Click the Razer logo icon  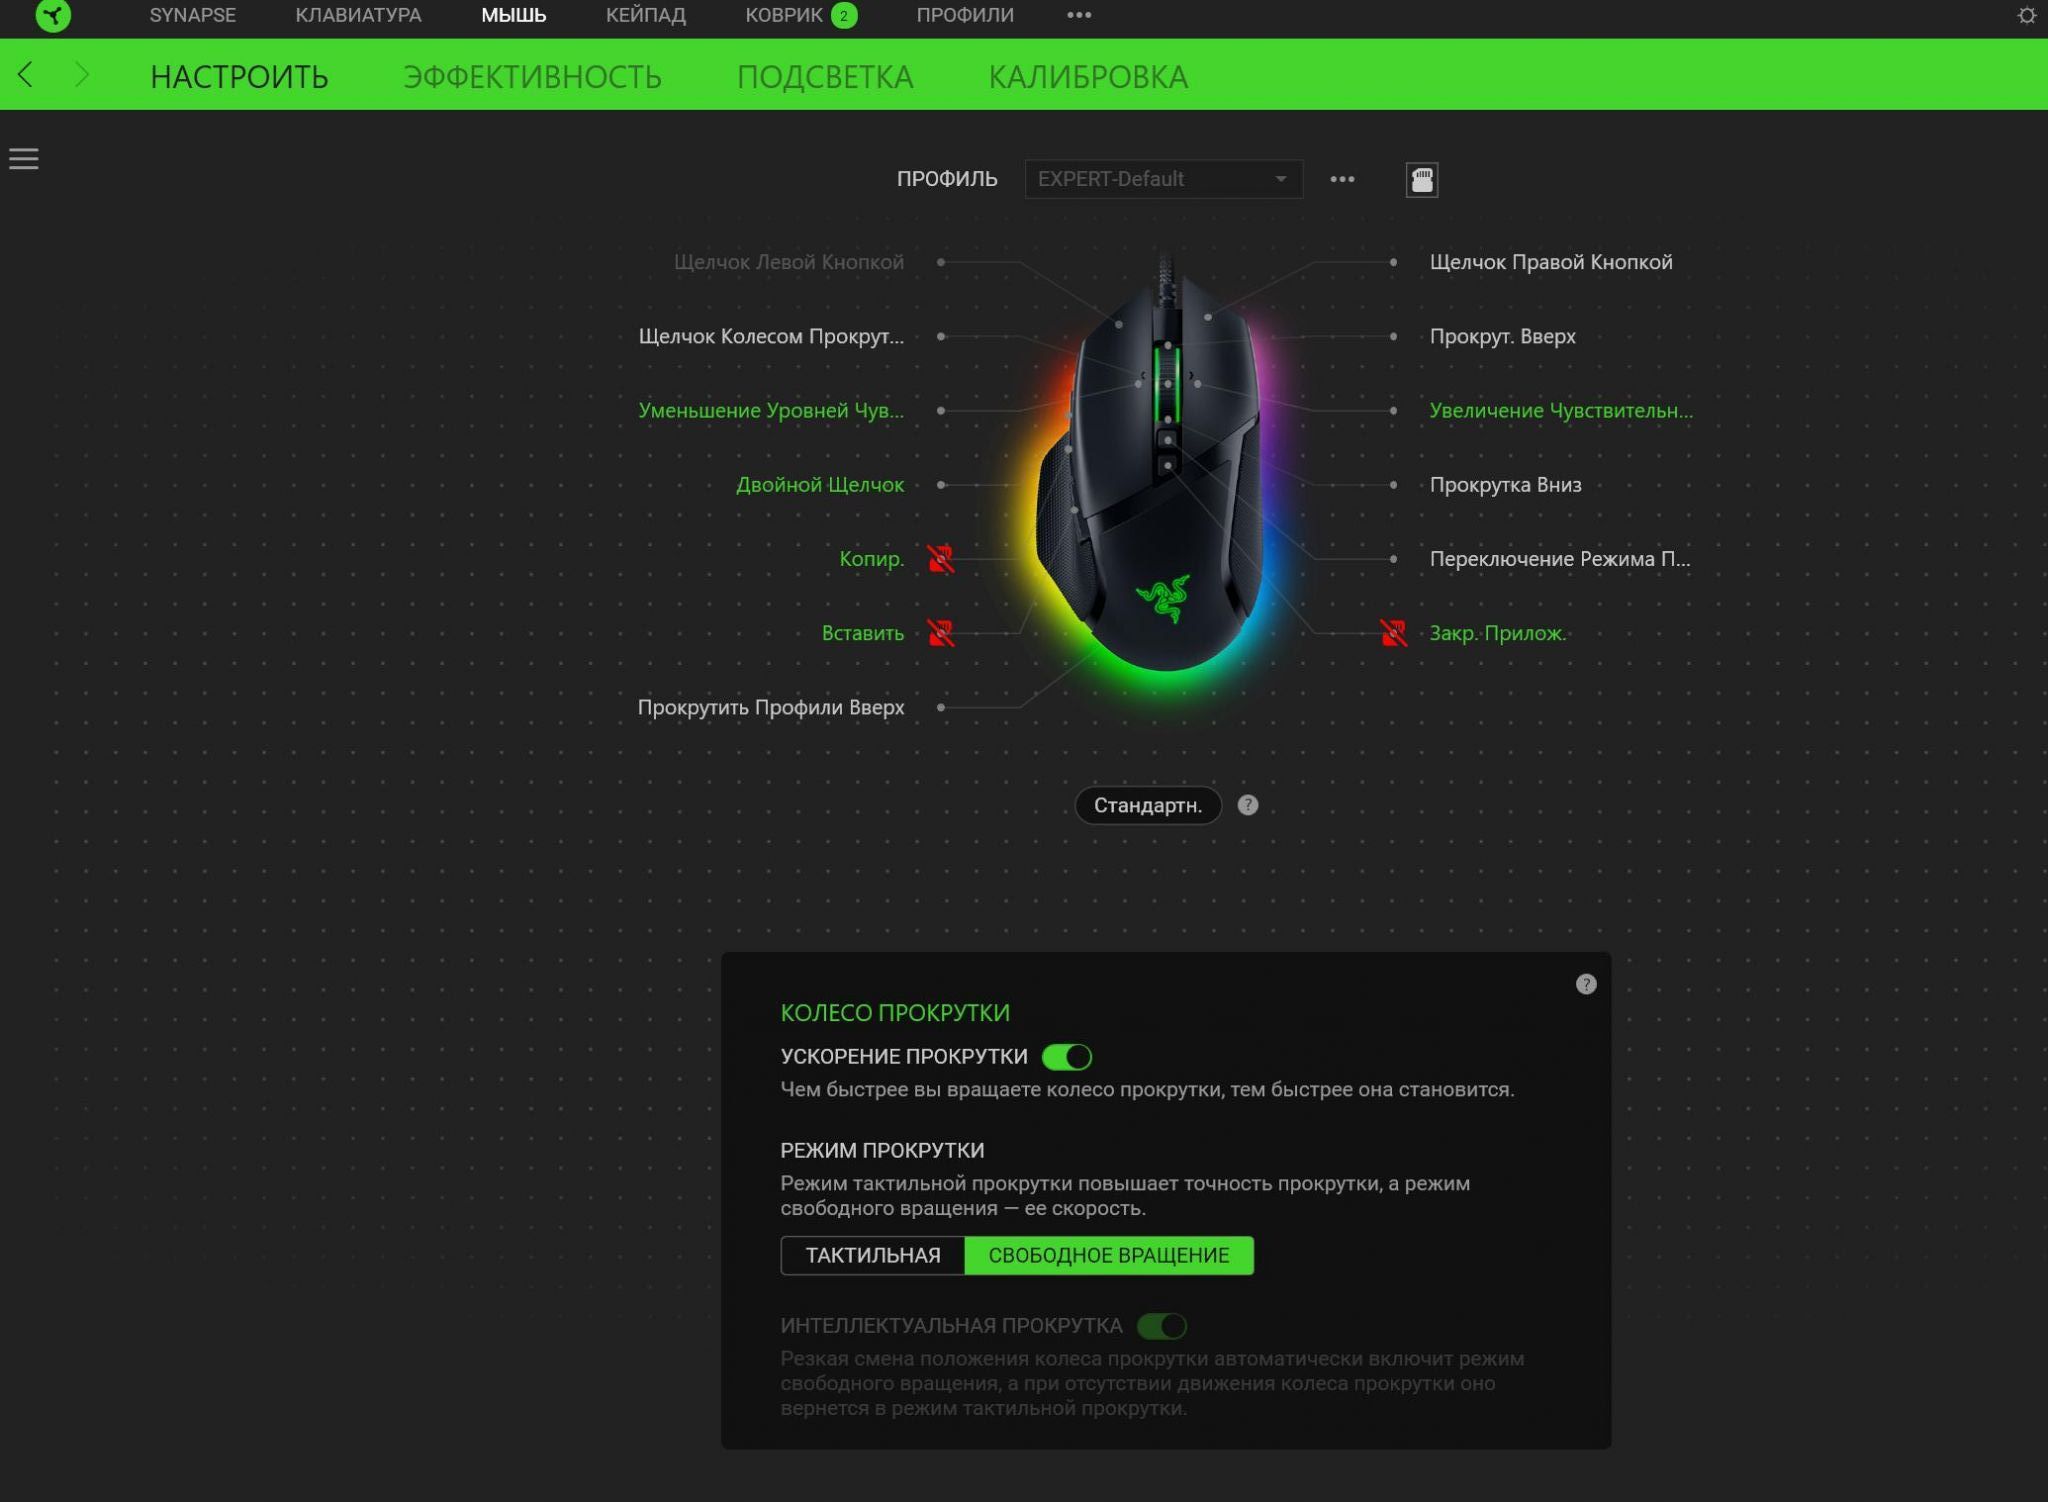[53, 15]
